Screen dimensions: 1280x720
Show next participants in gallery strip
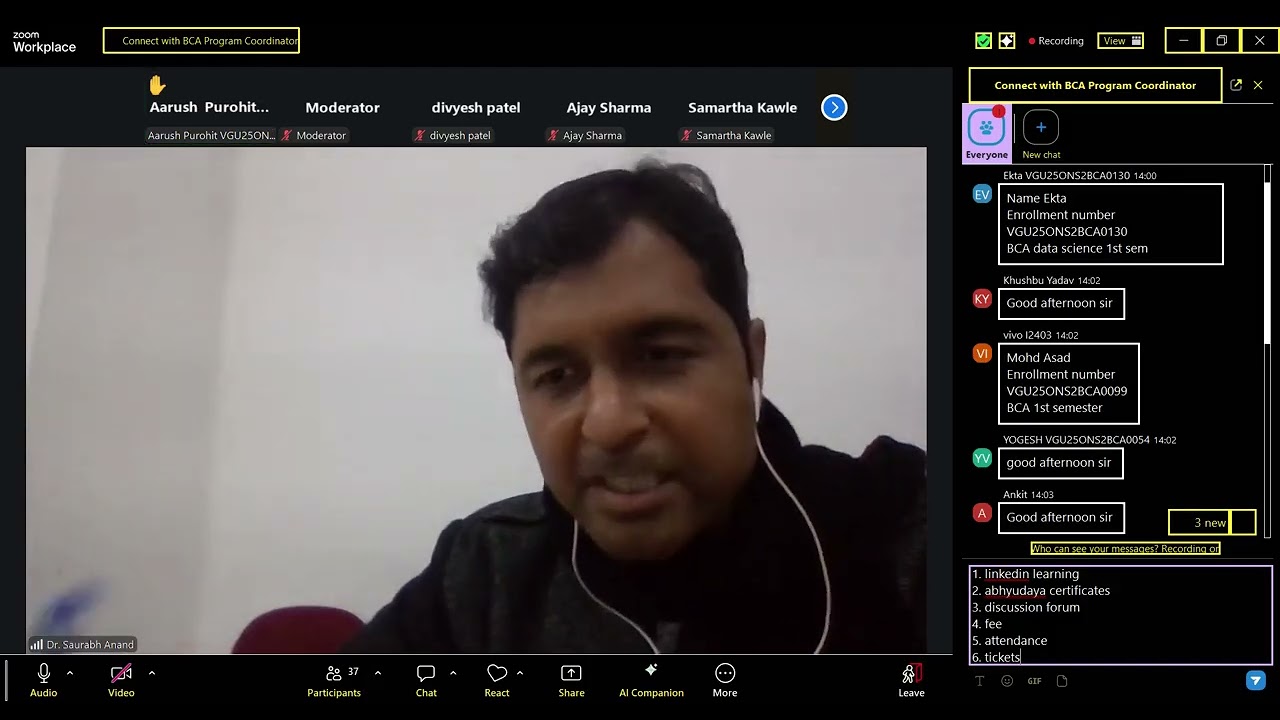(x=834, y=107)
